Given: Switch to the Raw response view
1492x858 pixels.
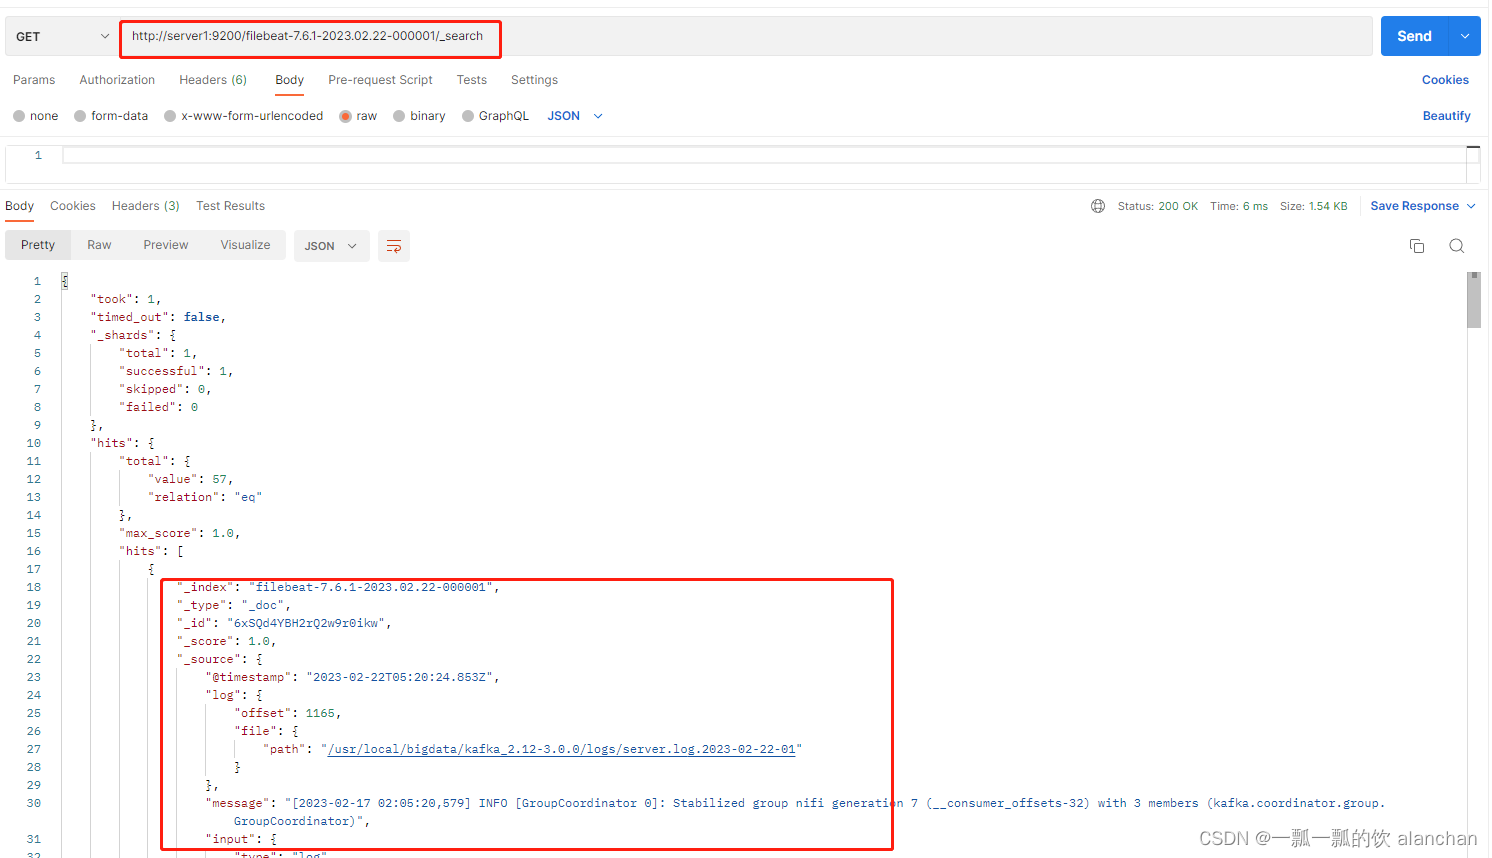Looking at the screenshot, I should tap(98, 245).
